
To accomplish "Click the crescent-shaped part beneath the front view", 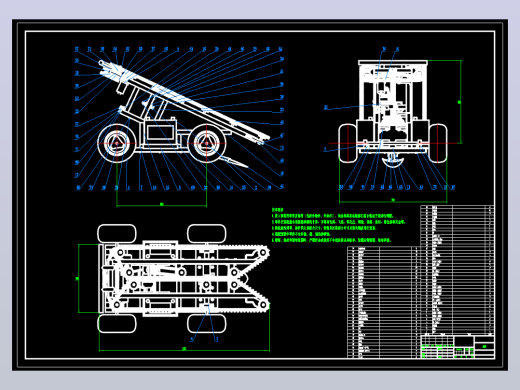I will pyautogui.click(x=393, y=162).
